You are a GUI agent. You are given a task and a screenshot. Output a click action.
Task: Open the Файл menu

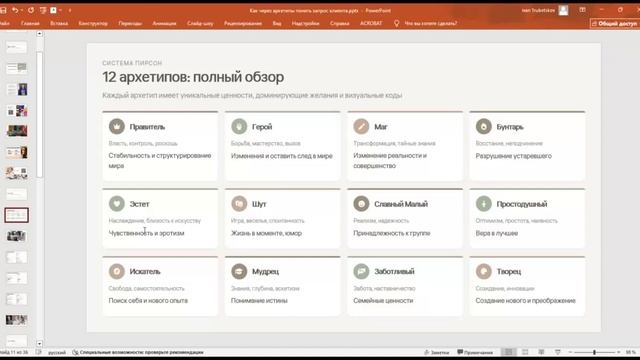pyautogui.click(x=4, y=23)
